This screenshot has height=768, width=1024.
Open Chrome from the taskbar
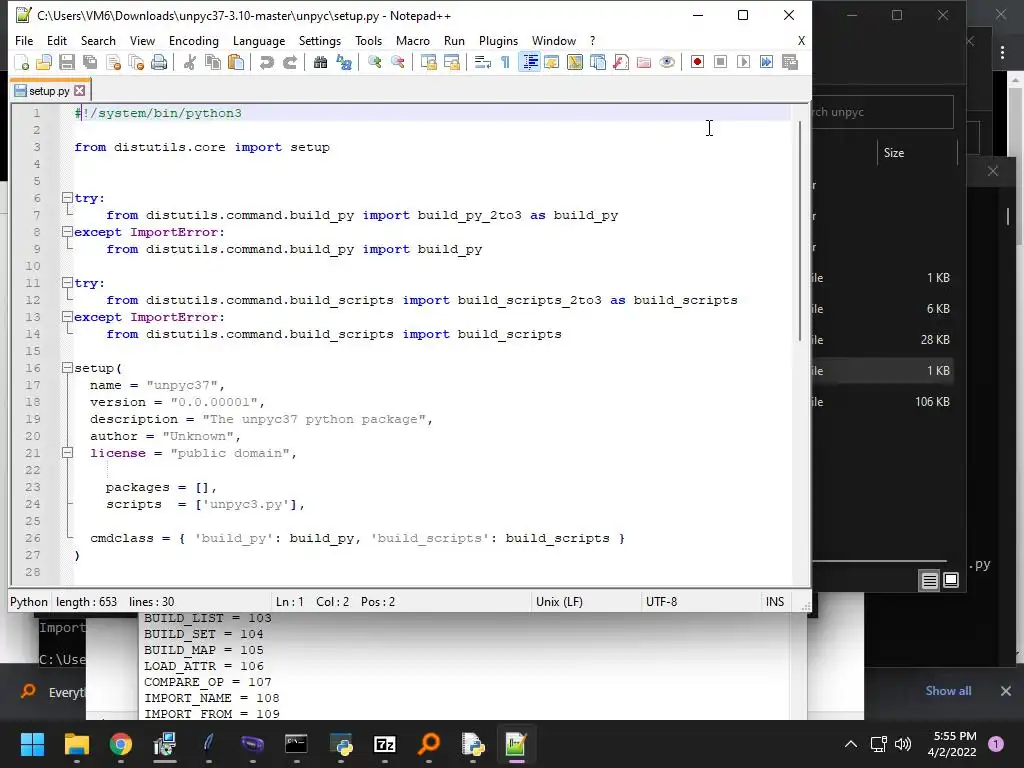coord(120,744)
